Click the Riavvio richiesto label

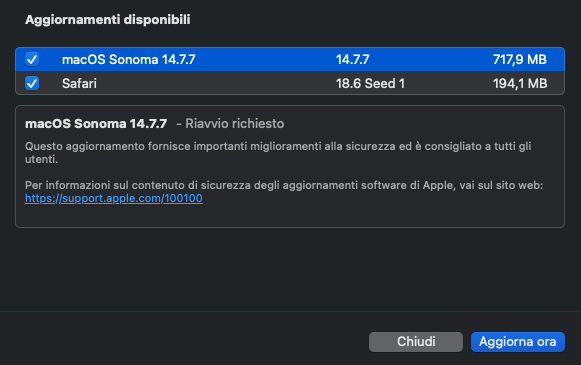[x=235, y=124]
